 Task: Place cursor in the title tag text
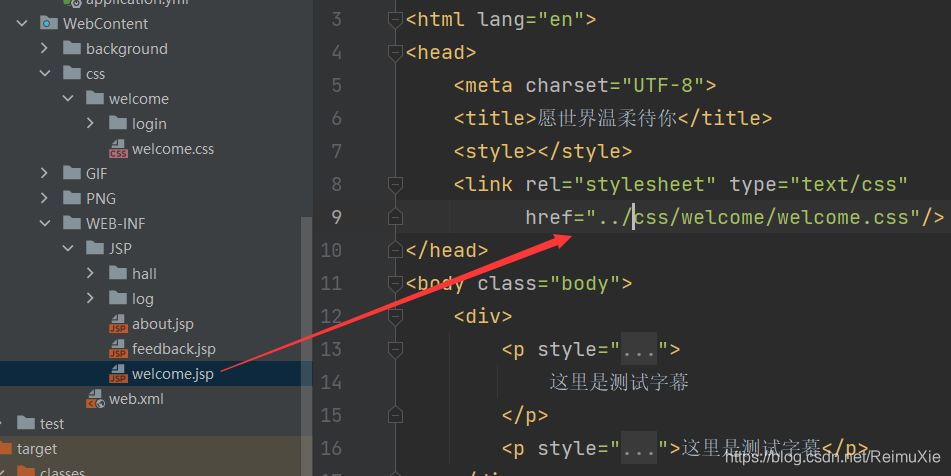pos(607,118)
